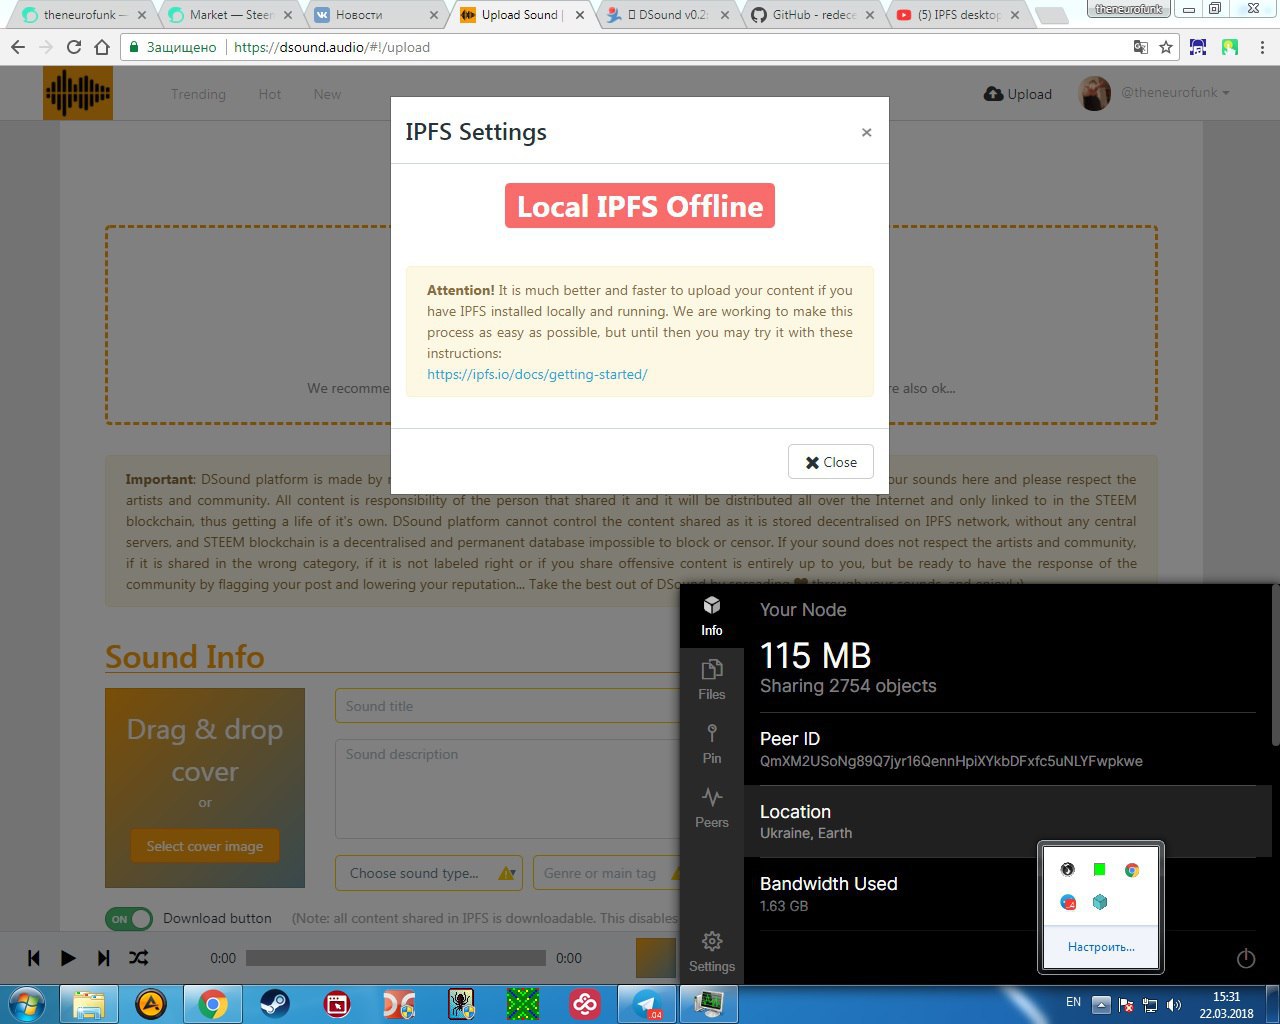Open the ipfs.io getting-started link
The image size is (1280, 1024).
[537, 374]
